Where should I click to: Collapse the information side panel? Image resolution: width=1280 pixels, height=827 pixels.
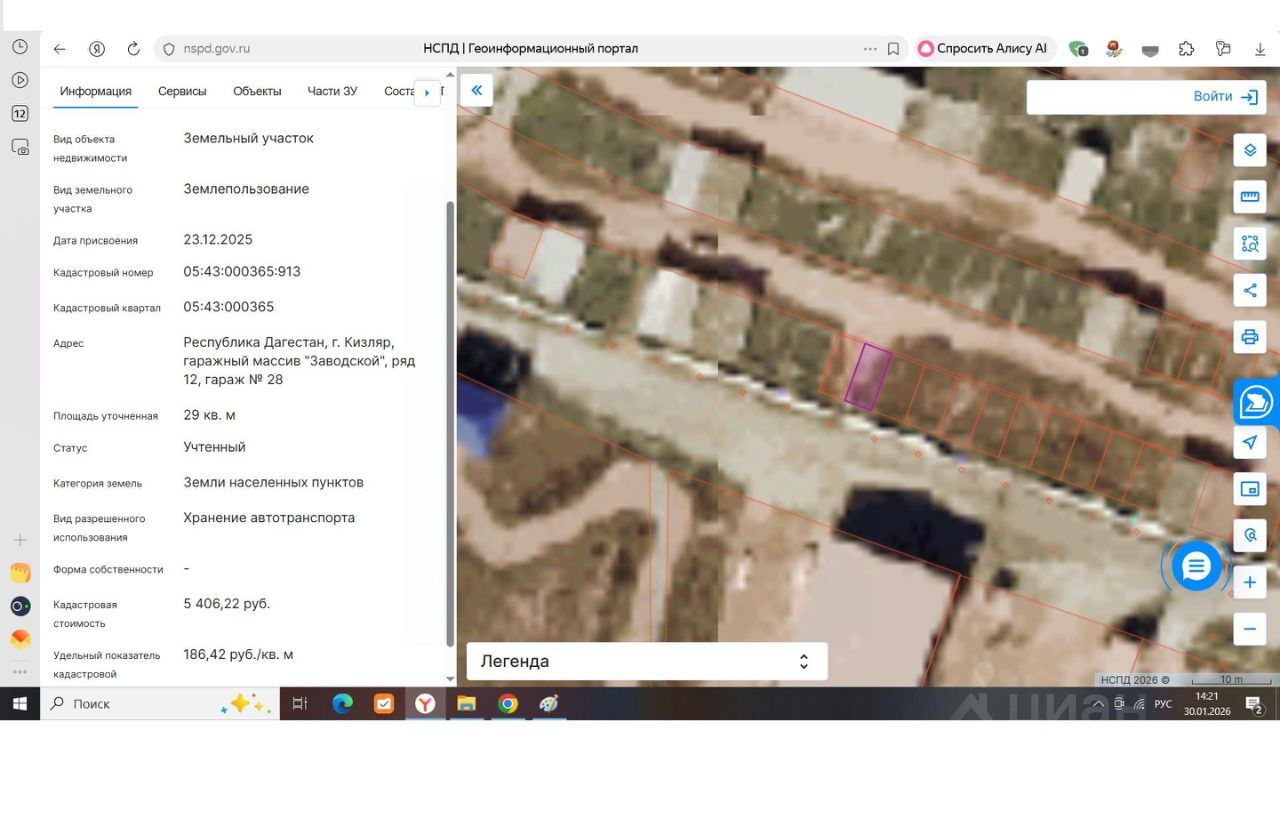476,90
